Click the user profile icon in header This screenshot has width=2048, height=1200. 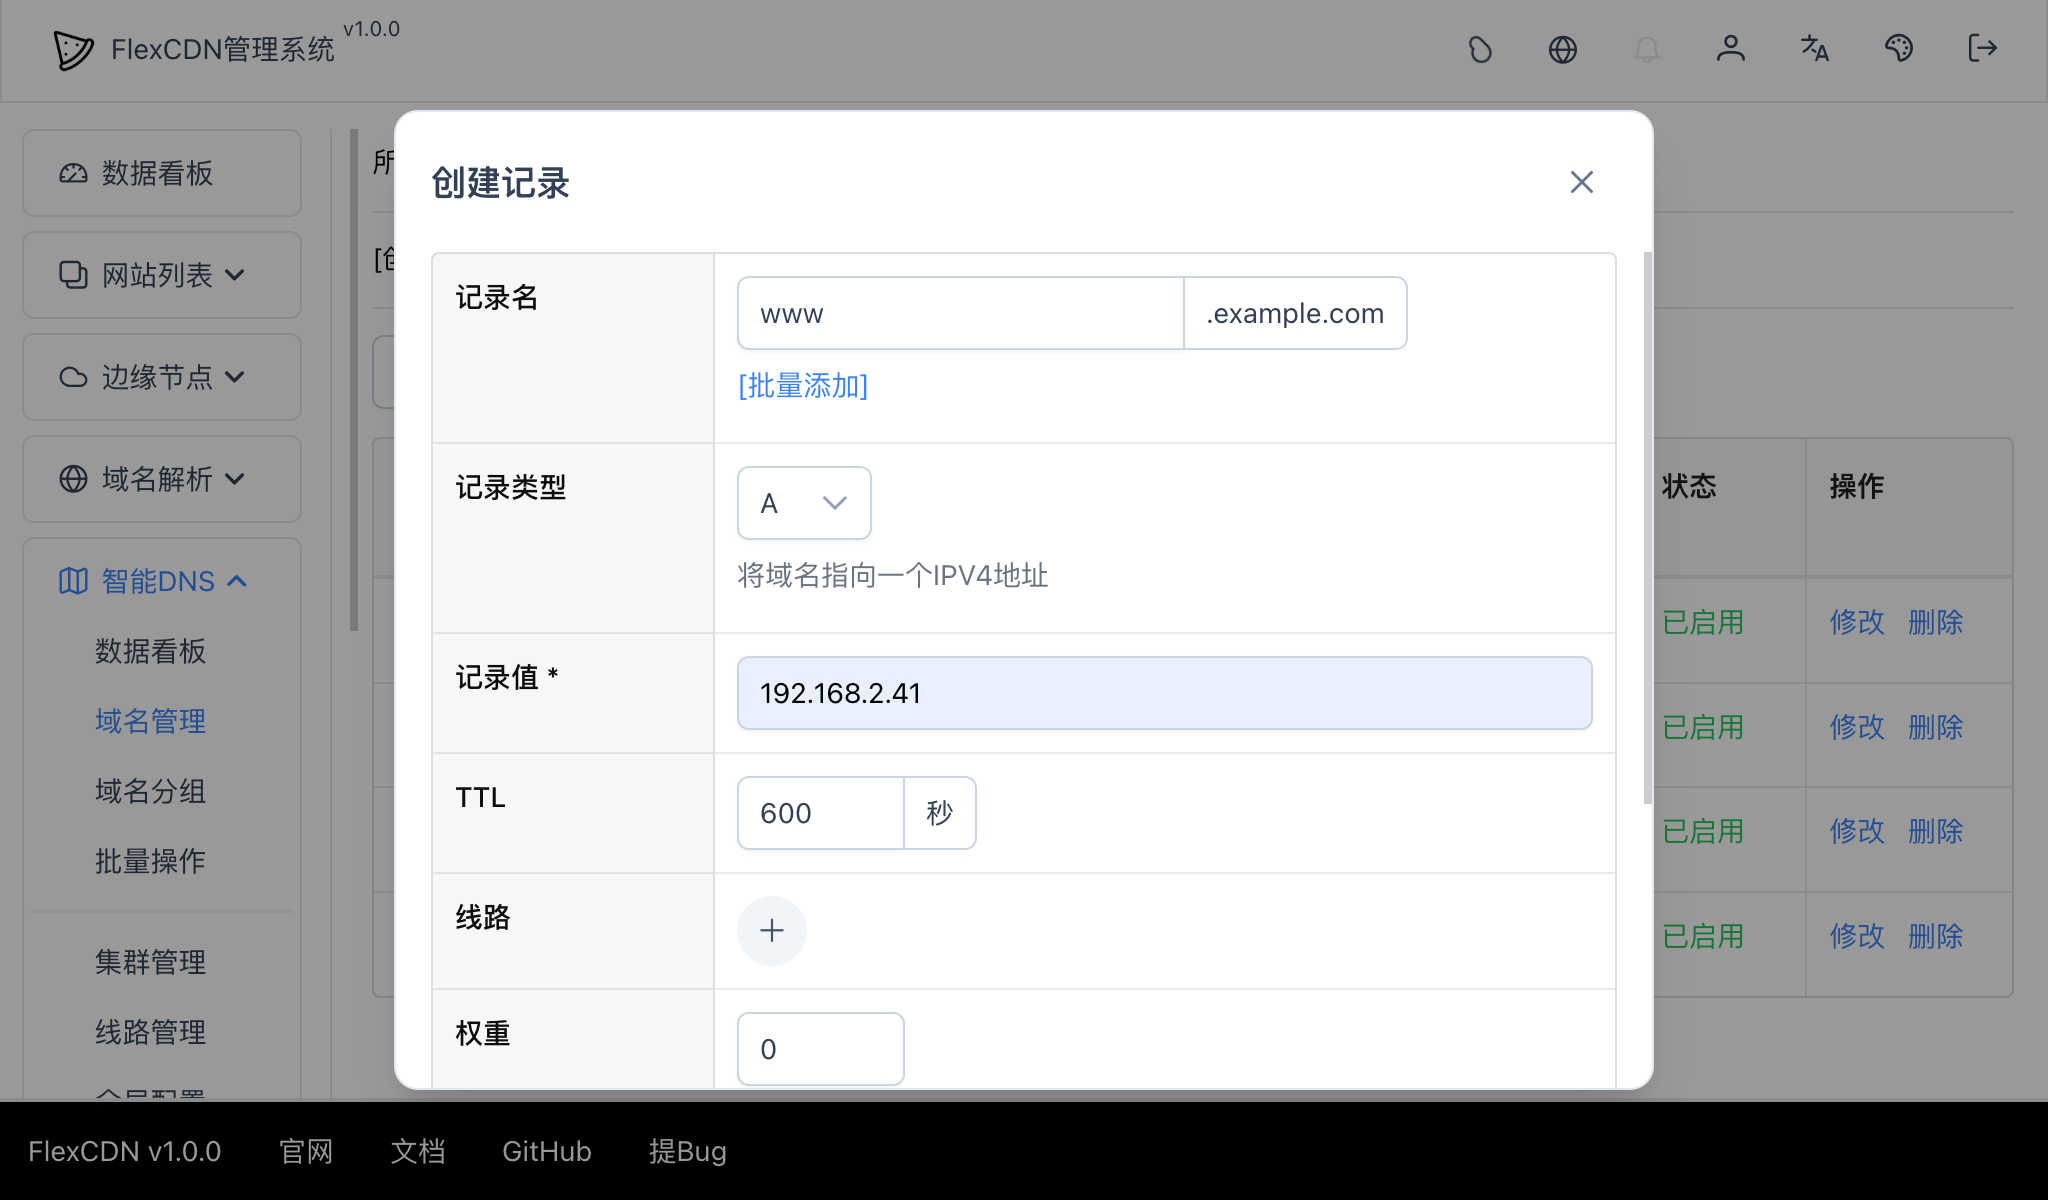pyautogui.click(x=1731, y=49)
